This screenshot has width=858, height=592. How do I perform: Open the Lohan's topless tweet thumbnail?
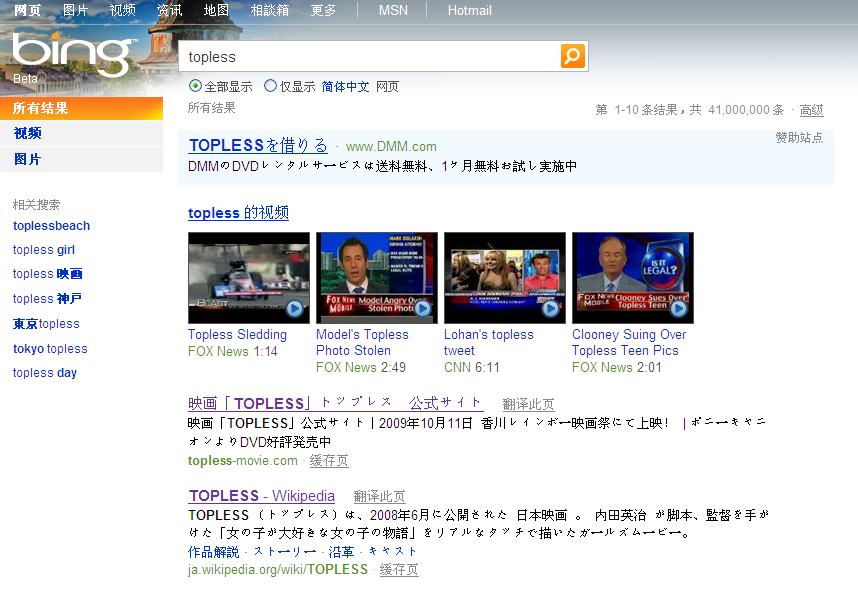(x=505, y=278)
